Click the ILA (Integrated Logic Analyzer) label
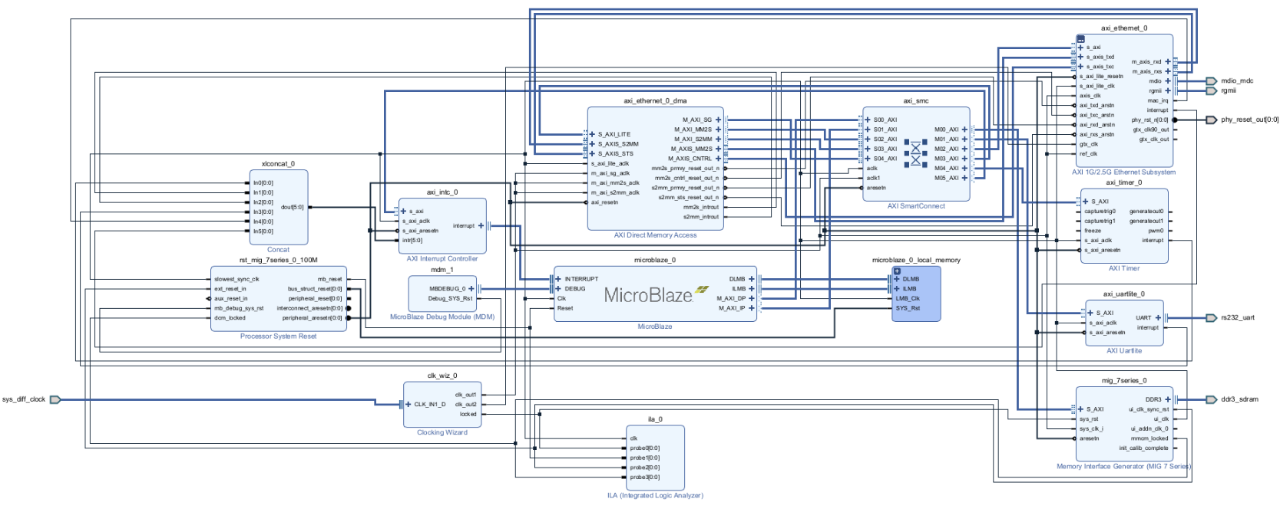 (655, 495)
